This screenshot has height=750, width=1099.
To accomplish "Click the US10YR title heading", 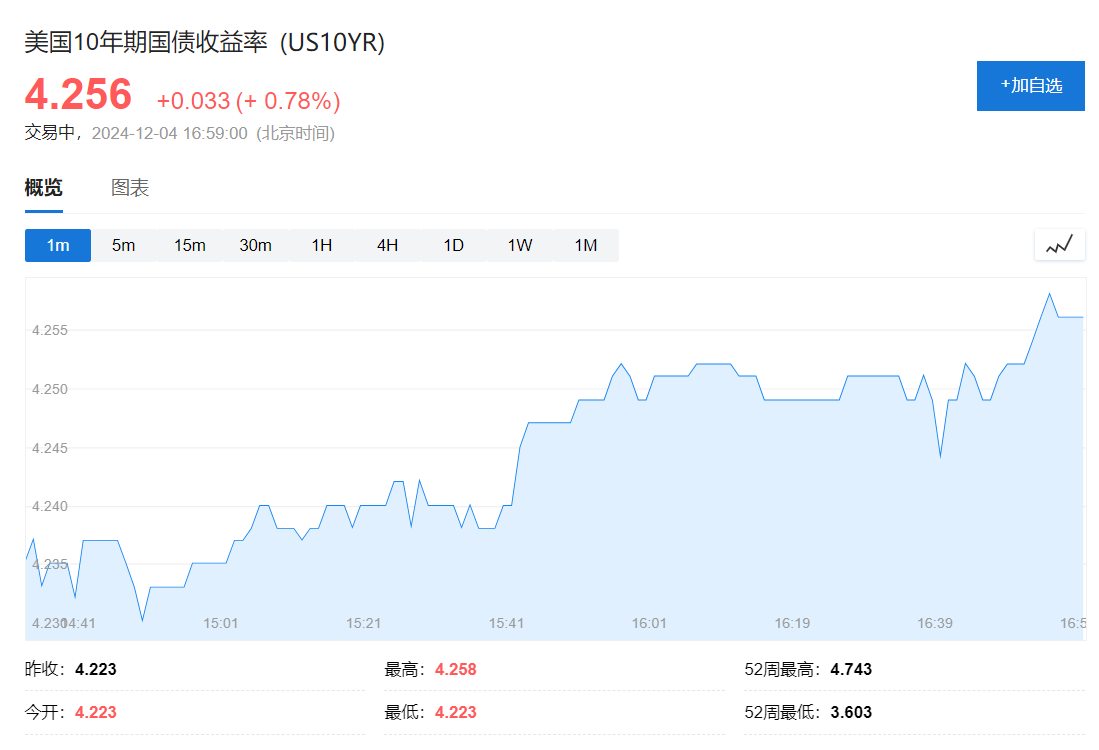I will pyautogui.click(x=205, y=42).
